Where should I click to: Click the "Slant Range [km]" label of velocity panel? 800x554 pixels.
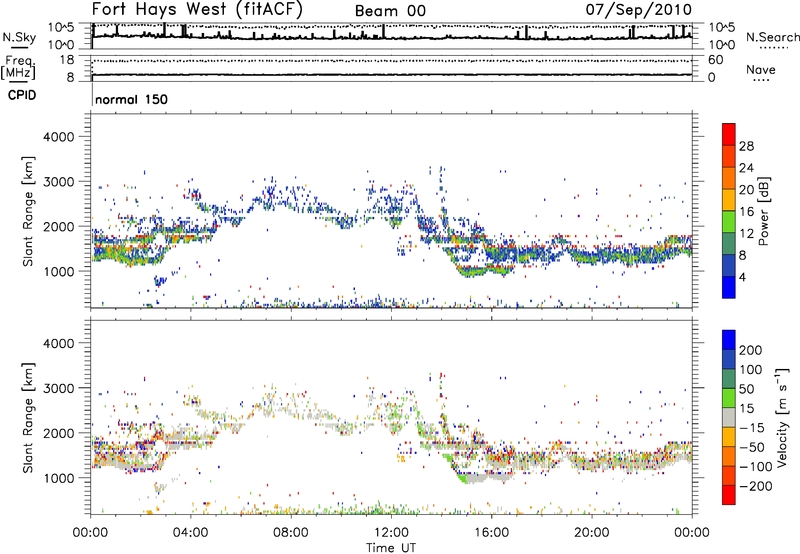28,418
